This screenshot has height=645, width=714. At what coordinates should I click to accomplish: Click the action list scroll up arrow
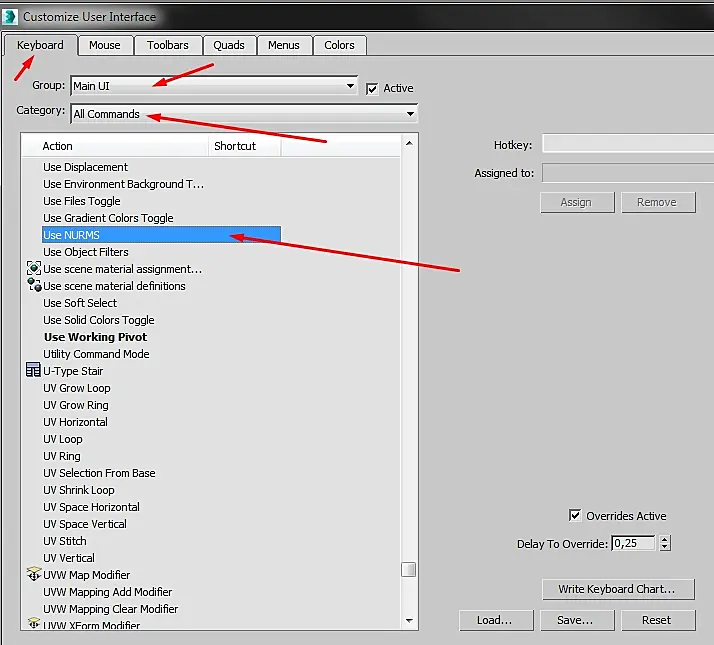click(409, 143)
